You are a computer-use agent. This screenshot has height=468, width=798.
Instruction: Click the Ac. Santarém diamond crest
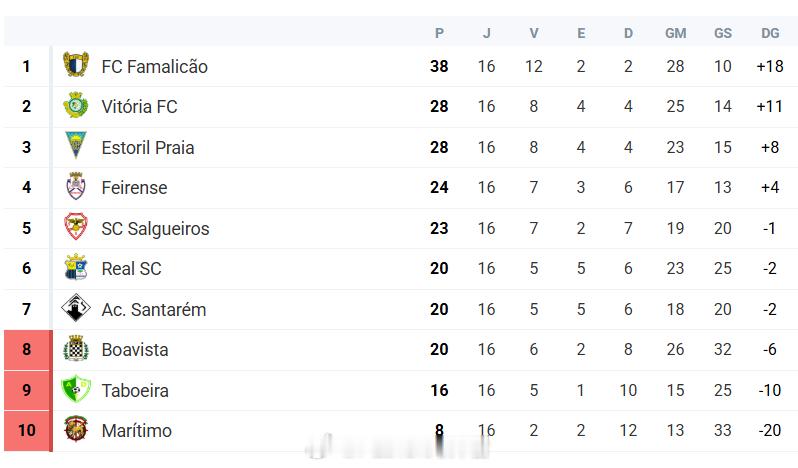click(76, 308)
